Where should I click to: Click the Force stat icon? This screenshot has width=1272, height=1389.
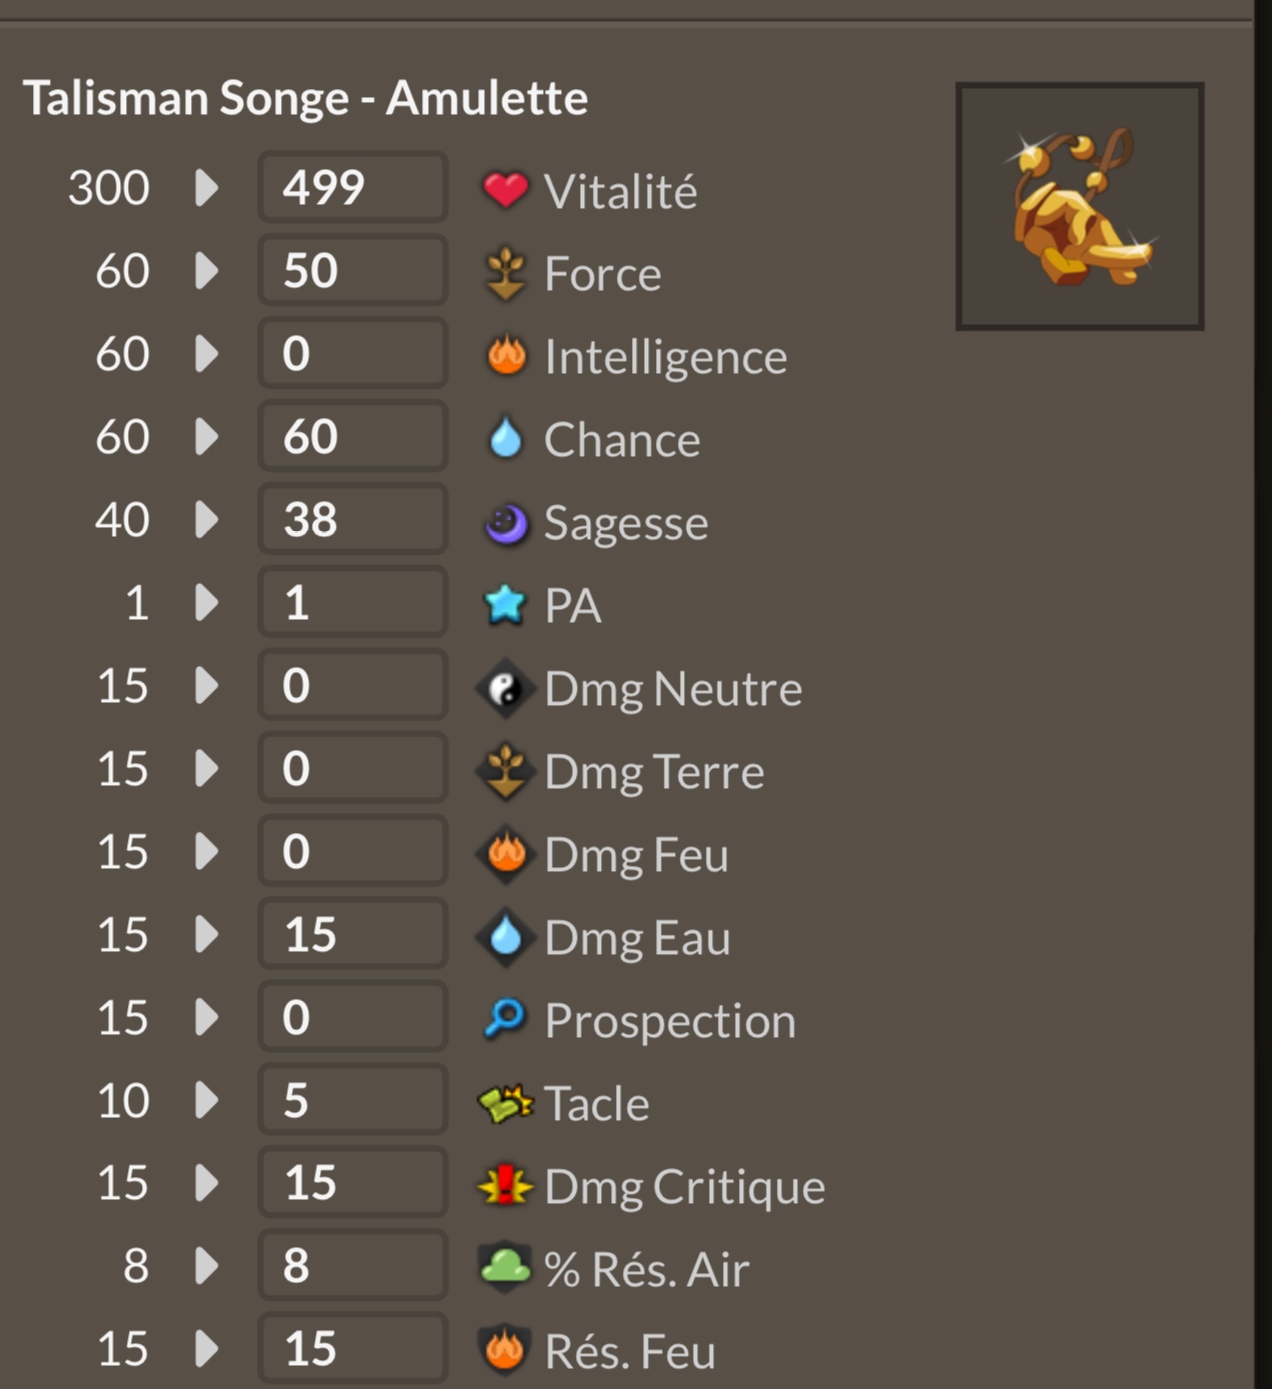click(x=505, y=273)
